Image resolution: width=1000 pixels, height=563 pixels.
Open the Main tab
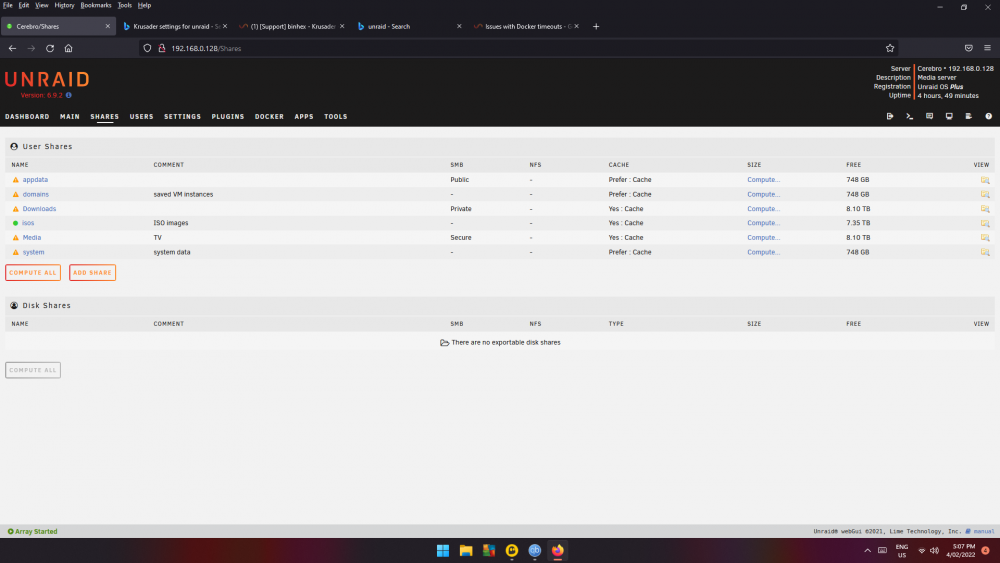(x=70, y=117)
